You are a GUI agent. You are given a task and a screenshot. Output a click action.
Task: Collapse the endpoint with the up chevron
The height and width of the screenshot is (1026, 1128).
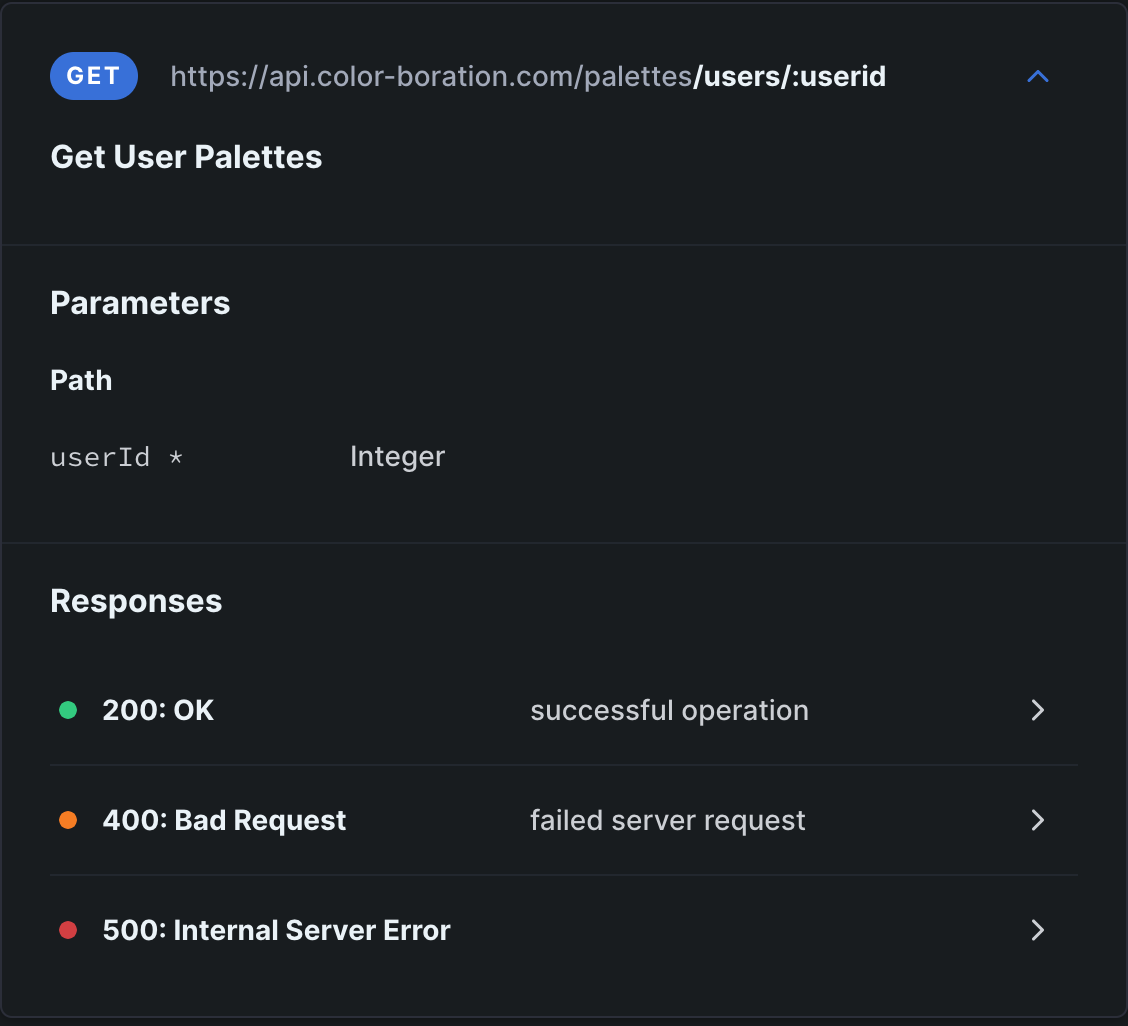pos(1038,76)
